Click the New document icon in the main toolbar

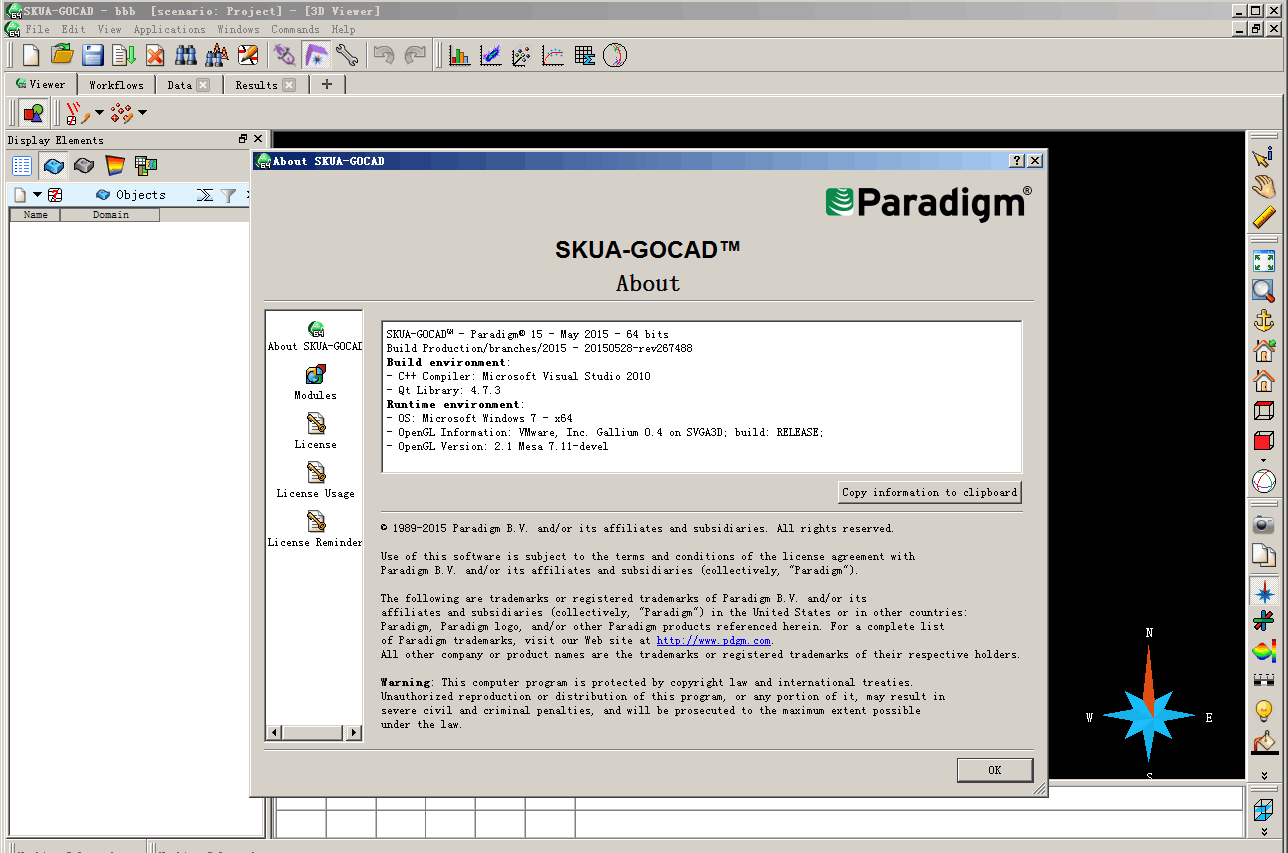pyautogui.click(x=31, y=55)
